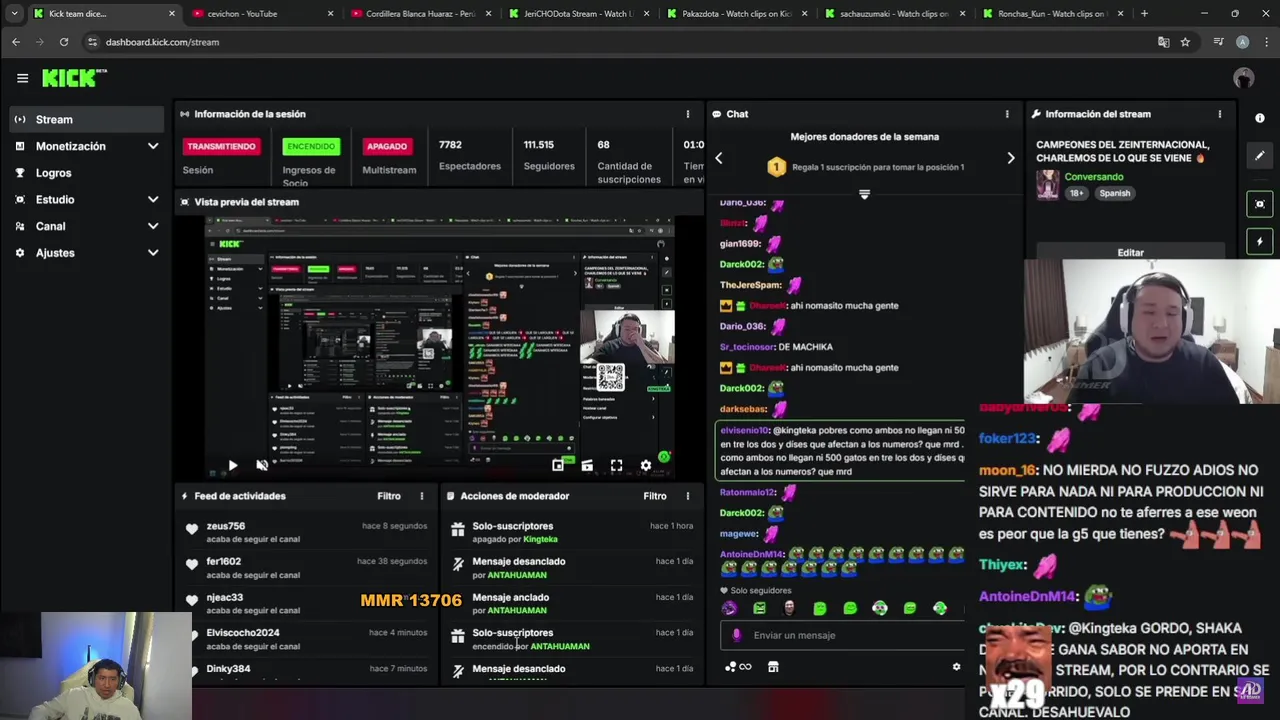Enter fullscreen on the stream preview
This screenshot has width=1280, height=720.
coord(616,465)
